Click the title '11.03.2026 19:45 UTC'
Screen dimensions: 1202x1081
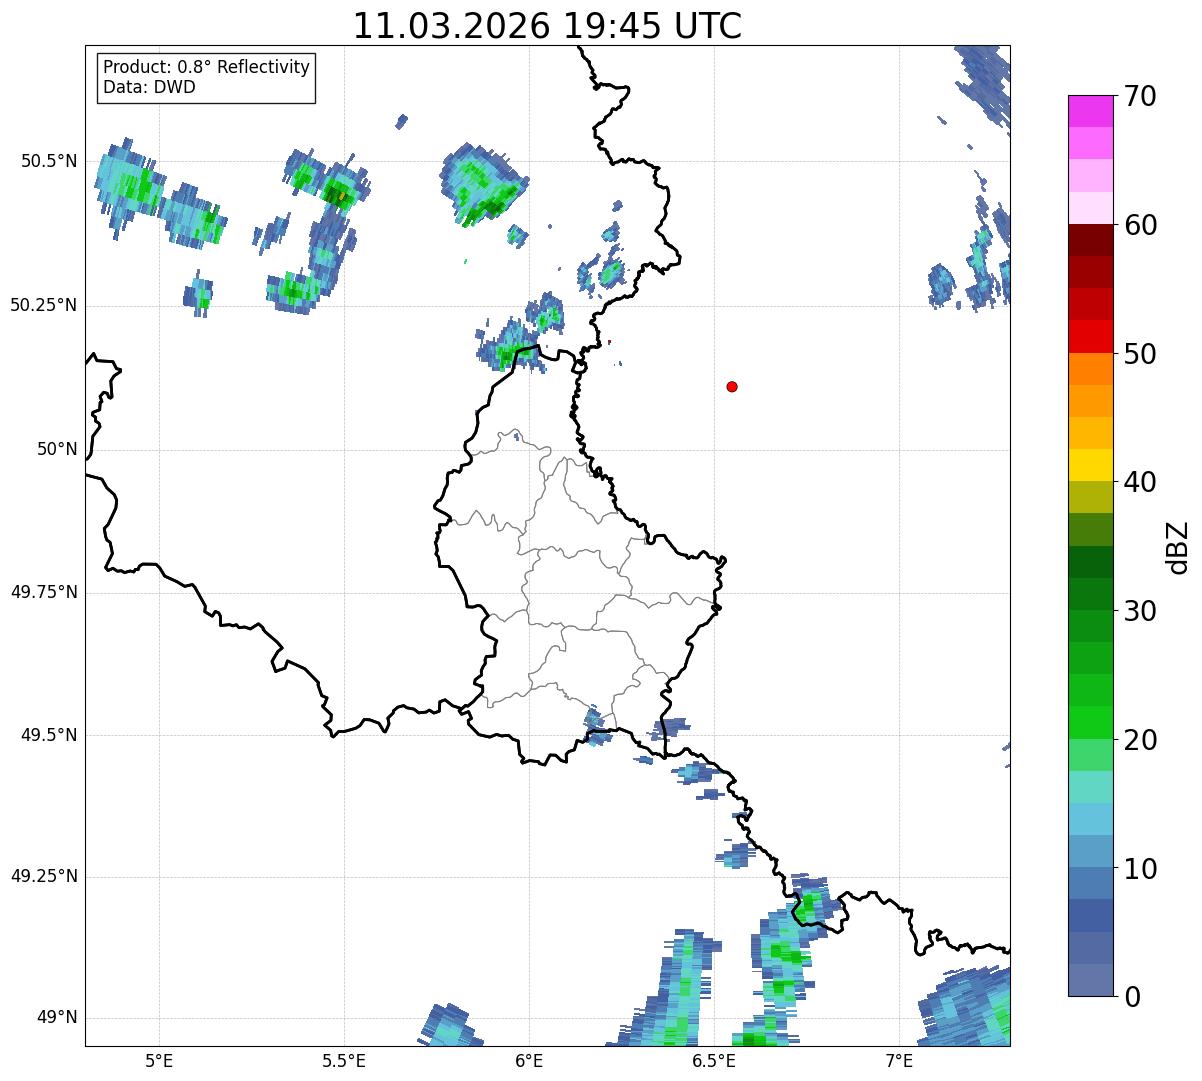click(547, 25)
